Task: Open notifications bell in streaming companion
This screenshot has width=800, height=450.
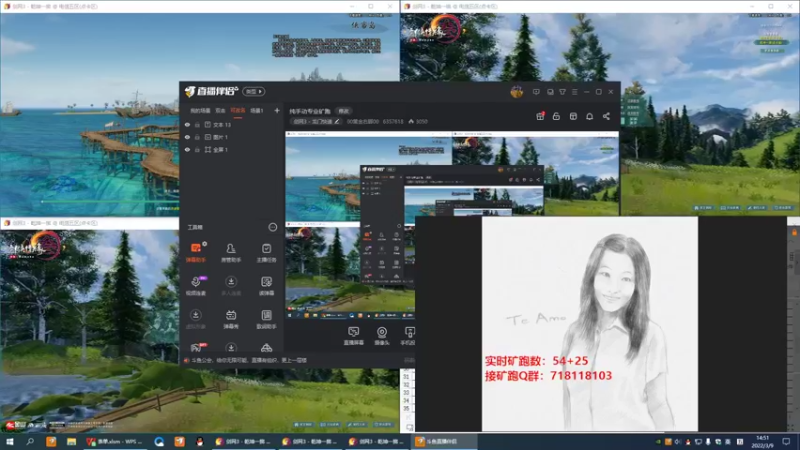Action: tap(589, 116)
